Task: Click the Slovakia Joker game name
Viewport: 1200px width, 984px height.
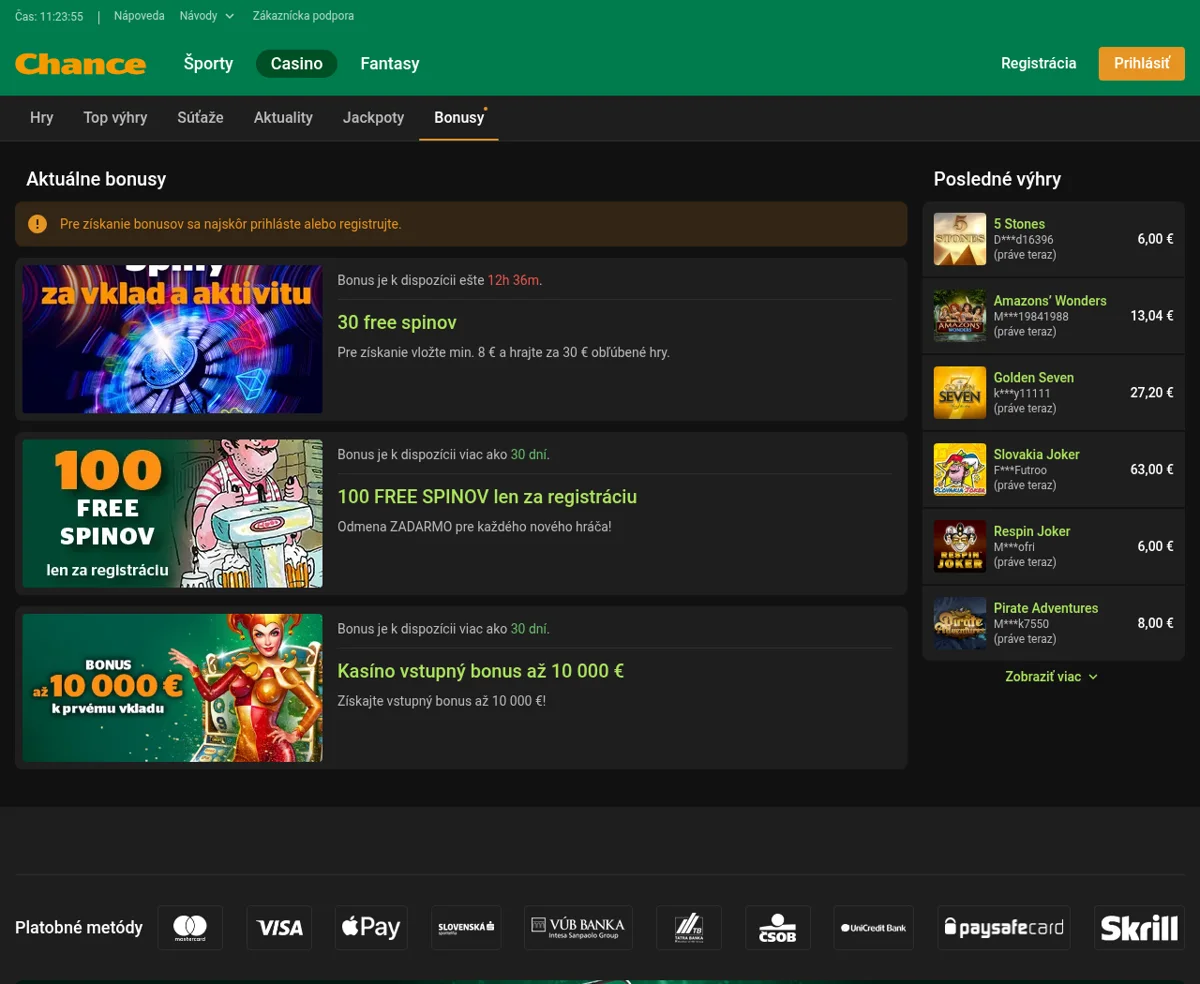Action: pyautogui.click(x=1036, y=455)
